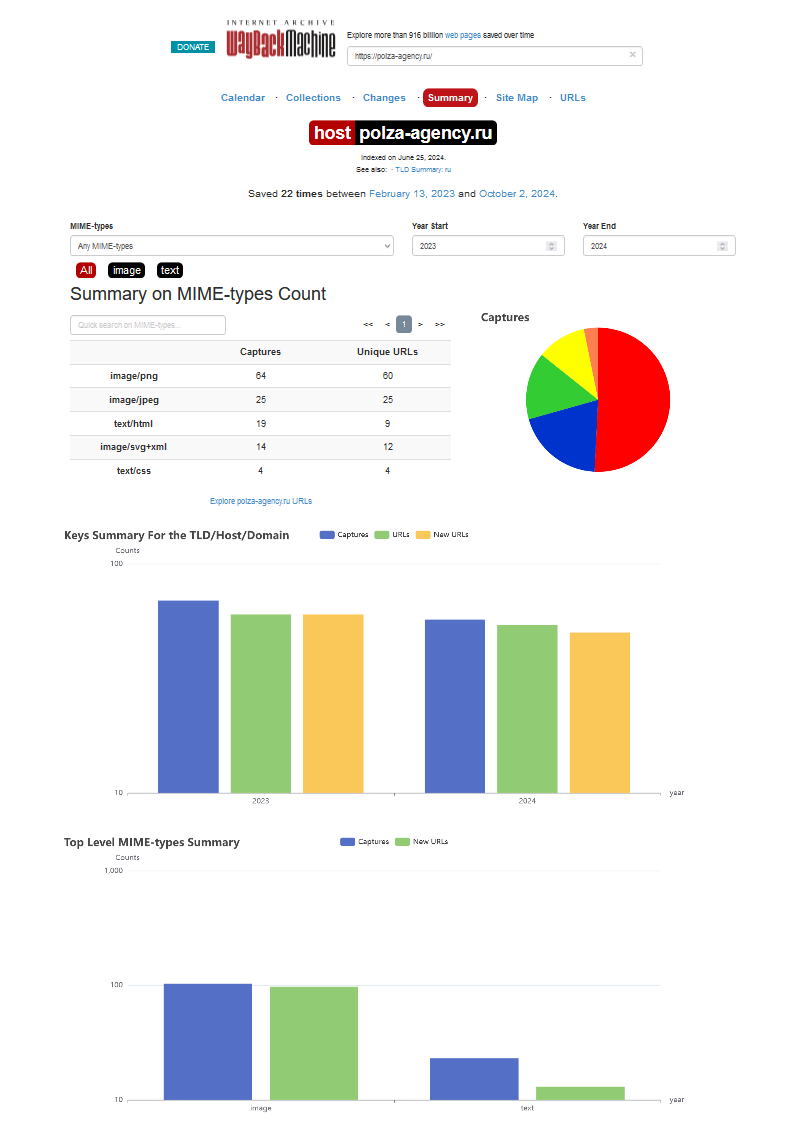Go to last page of MIME table
Screen dimensions: 790x1124
click(x=440, y=325)
